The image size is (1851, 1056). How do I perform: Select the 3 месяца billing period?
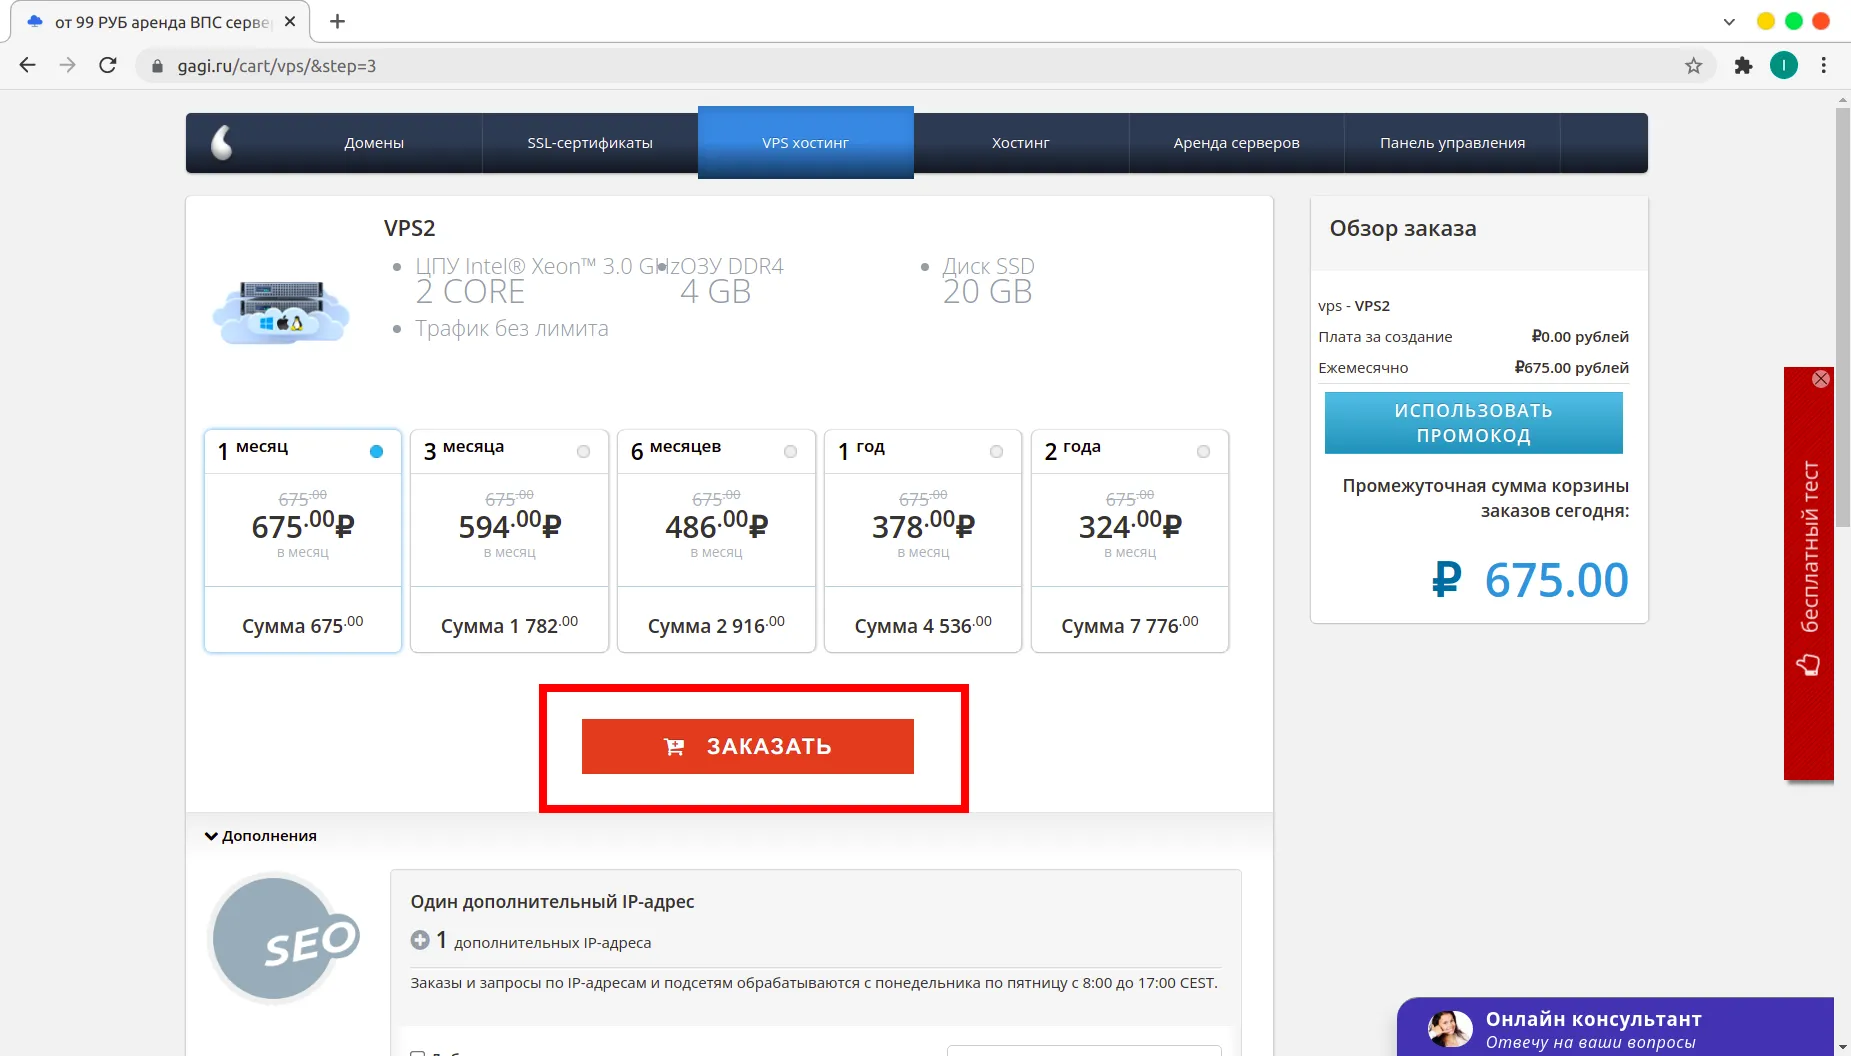point(509,541)
